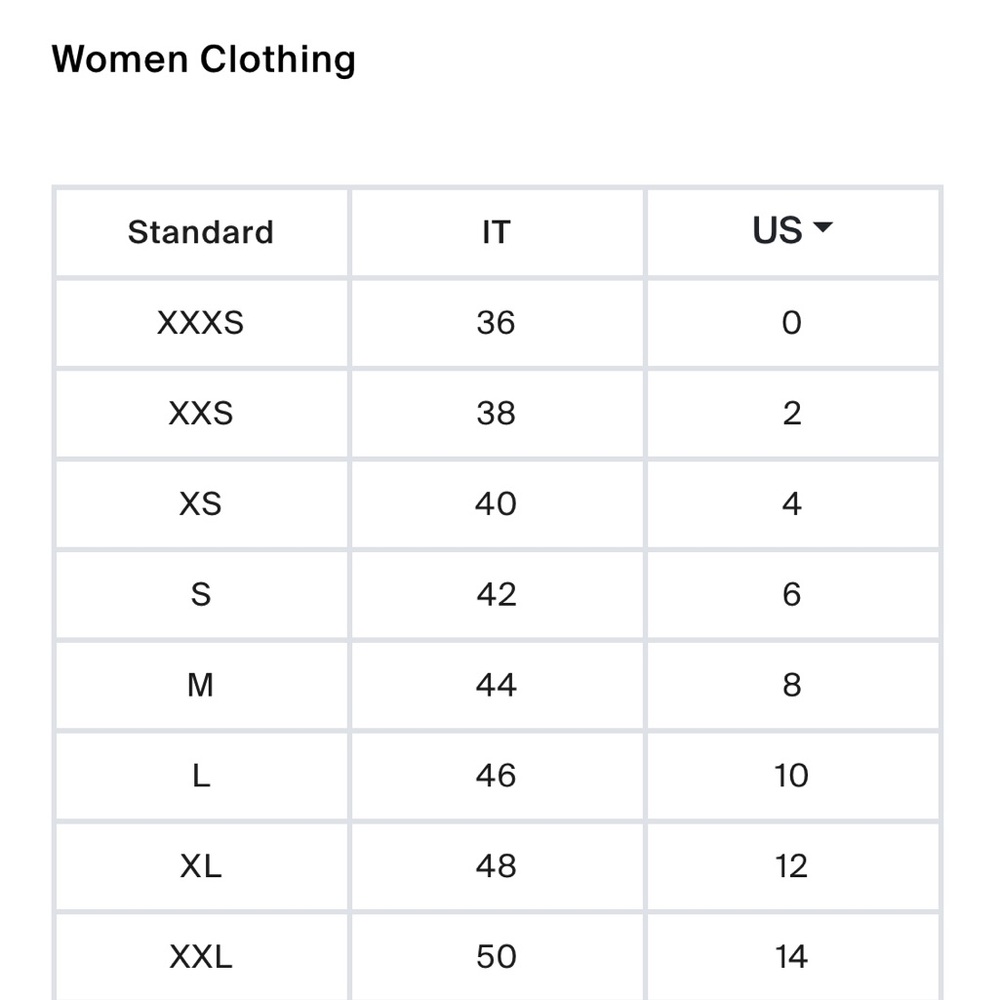Click the XXL size row label

tap(200, 957)
